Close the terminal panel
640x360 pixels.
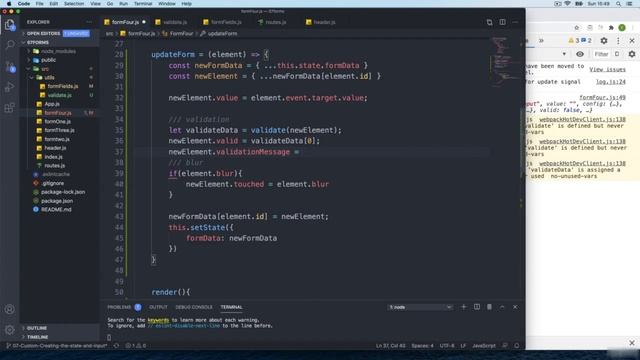(x=515, y=307)
